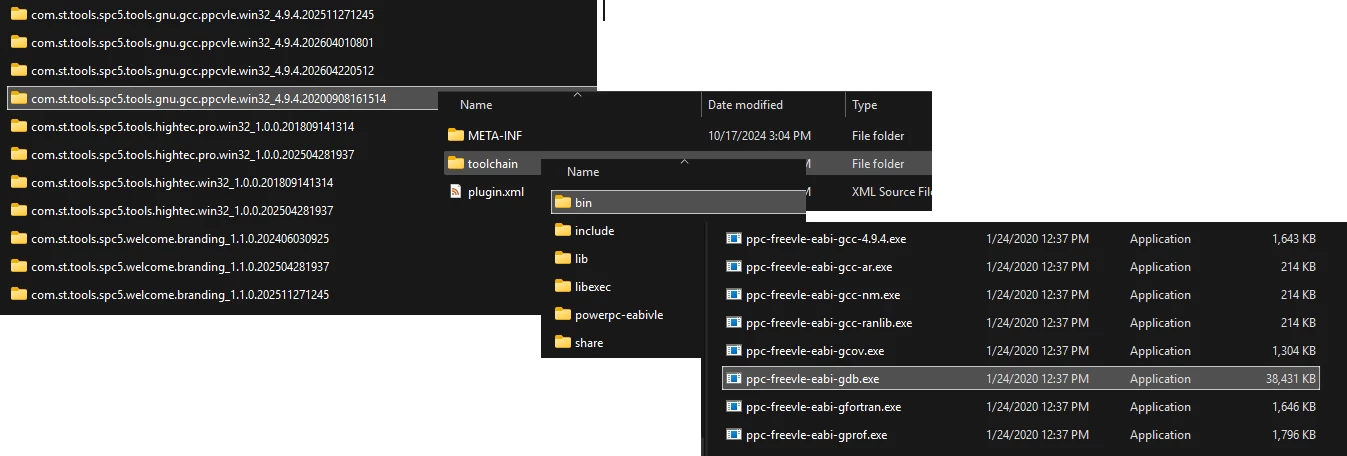Click the powerpc-eabivle folder icon
1347x456 pixels.
click(x=562, y=314)
